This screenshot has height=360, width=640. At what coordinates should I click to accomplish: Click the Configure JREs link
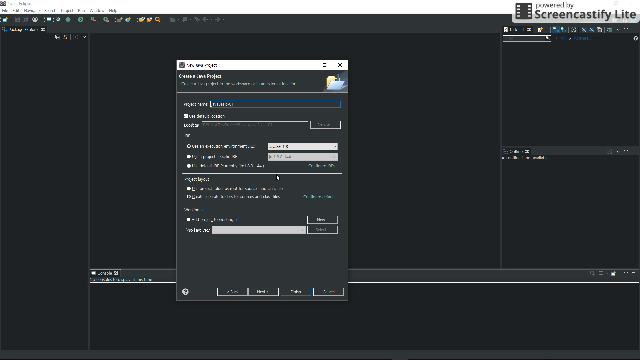[322, 166]
